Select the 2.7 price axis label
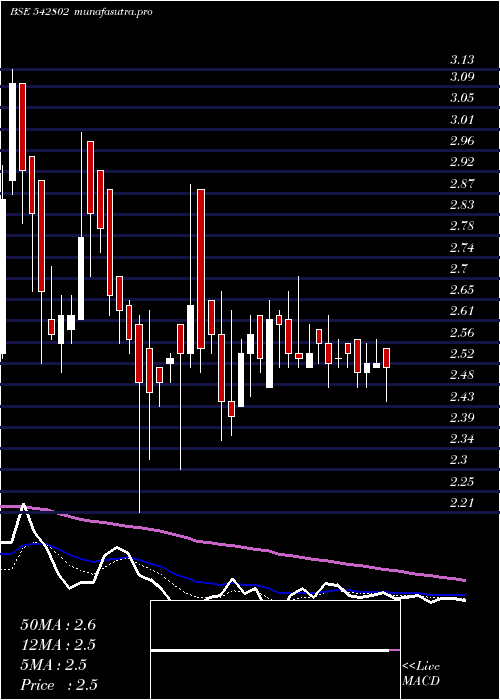 (x=458, y=269)
